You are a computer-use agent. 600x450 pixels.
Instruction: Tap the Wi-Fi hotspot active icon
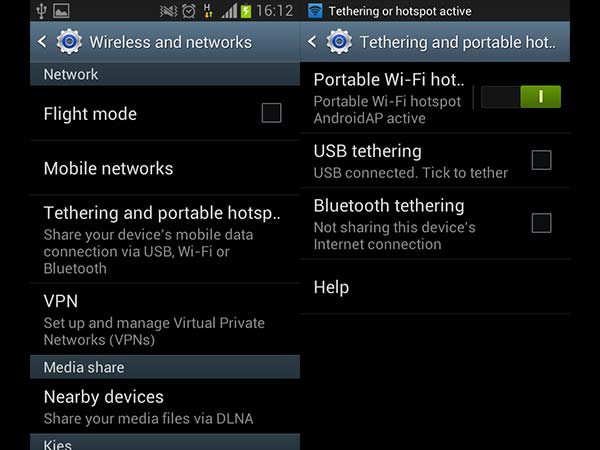(315, 11)
